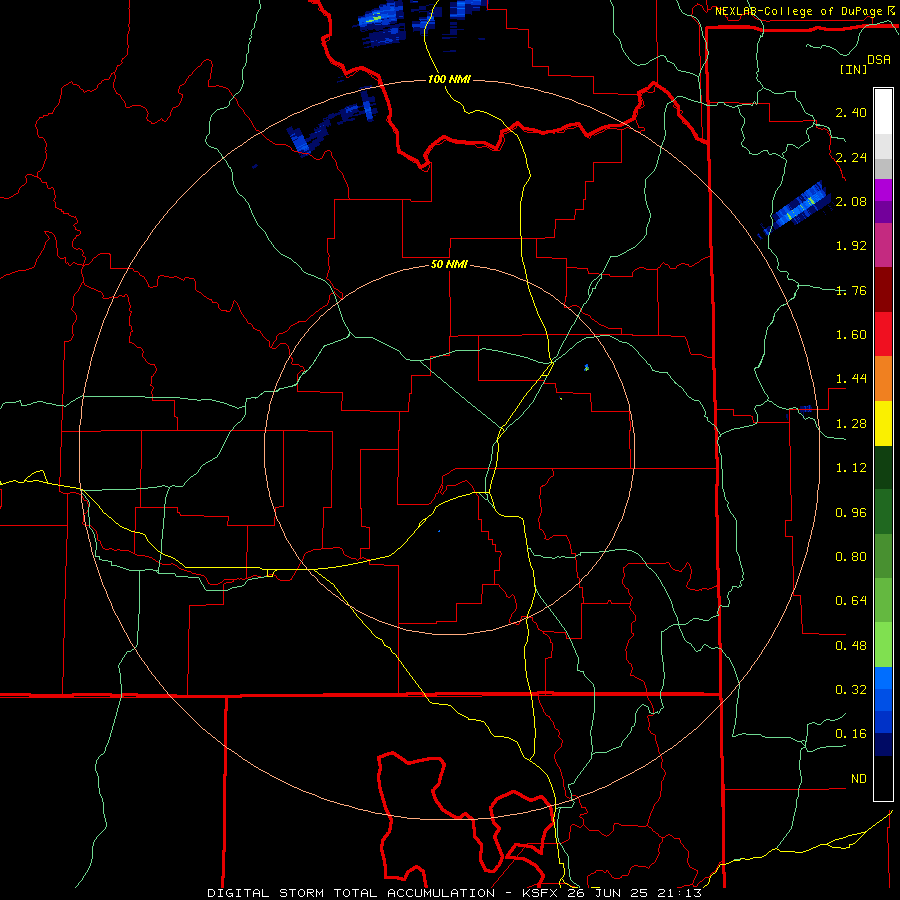Screen dimensions: 900x900
Task: Select the 0.96 legend value
Action: 851,513
